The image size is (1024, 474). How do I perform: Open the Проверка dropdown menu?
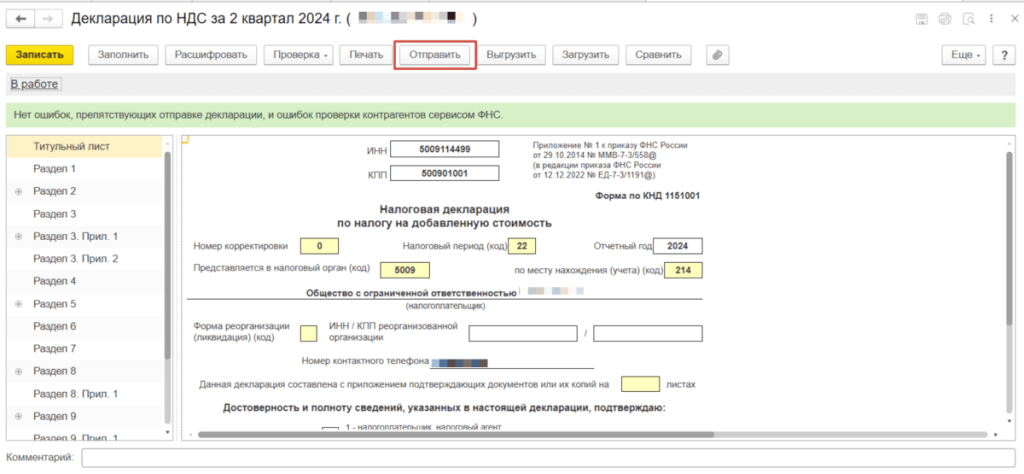[301, 55]
